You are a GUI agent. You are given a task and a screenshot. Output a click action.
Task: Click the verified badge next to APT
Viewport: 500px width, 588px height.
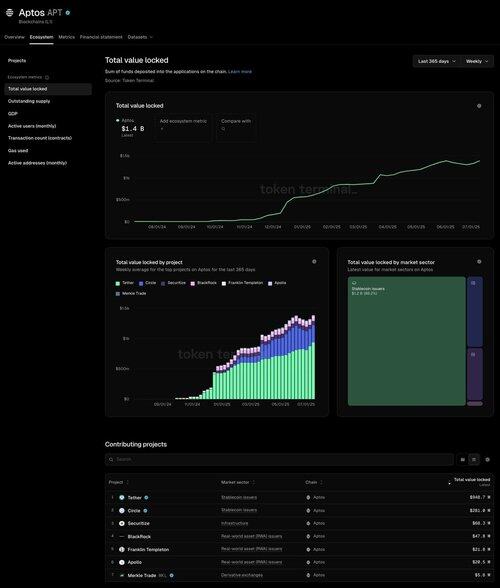pyautogui.click(x=68, y=13)
